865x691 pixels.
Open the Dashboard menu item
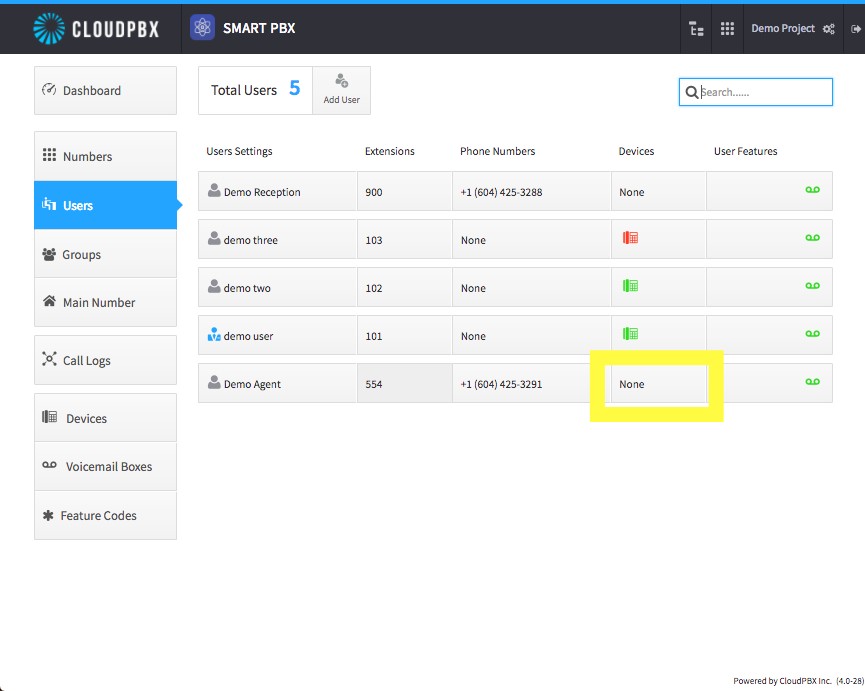105,90
